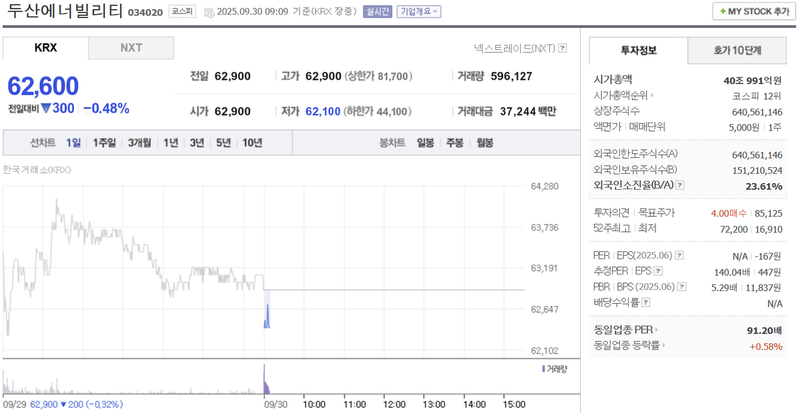Viewport: 800px width, 413px height.
Task: Click the help icon beside 배당수익률
Action: [646, 302]
